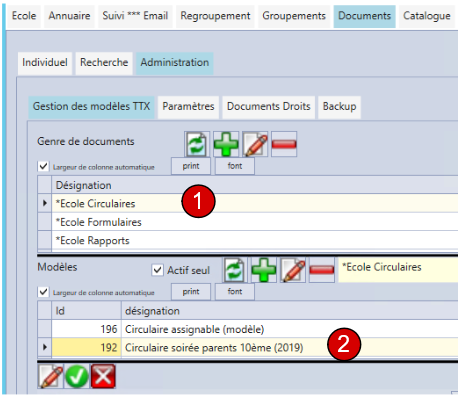Confirm with the green checkmark icon
This screenshot has width=458, height=398.
pyautogui.click(x=77, y=376)
